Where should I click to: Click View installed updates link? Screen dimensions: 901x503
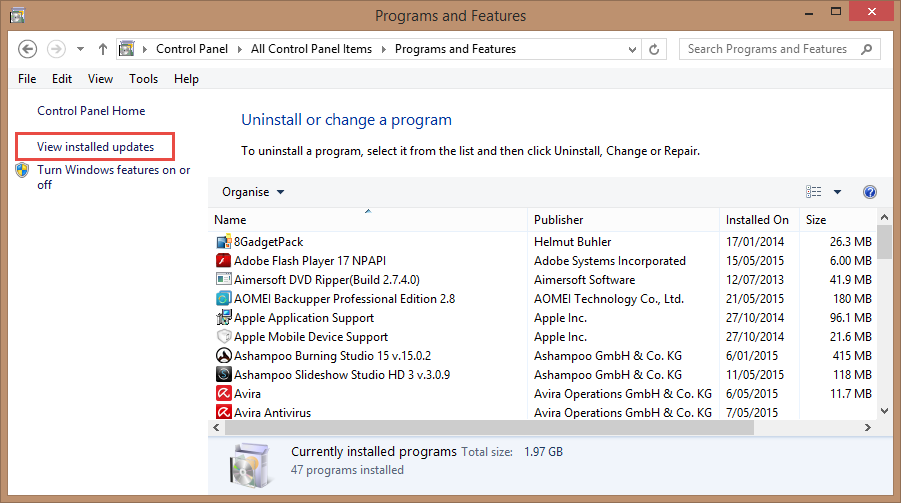pyautogui.click(x=95, y=147)
